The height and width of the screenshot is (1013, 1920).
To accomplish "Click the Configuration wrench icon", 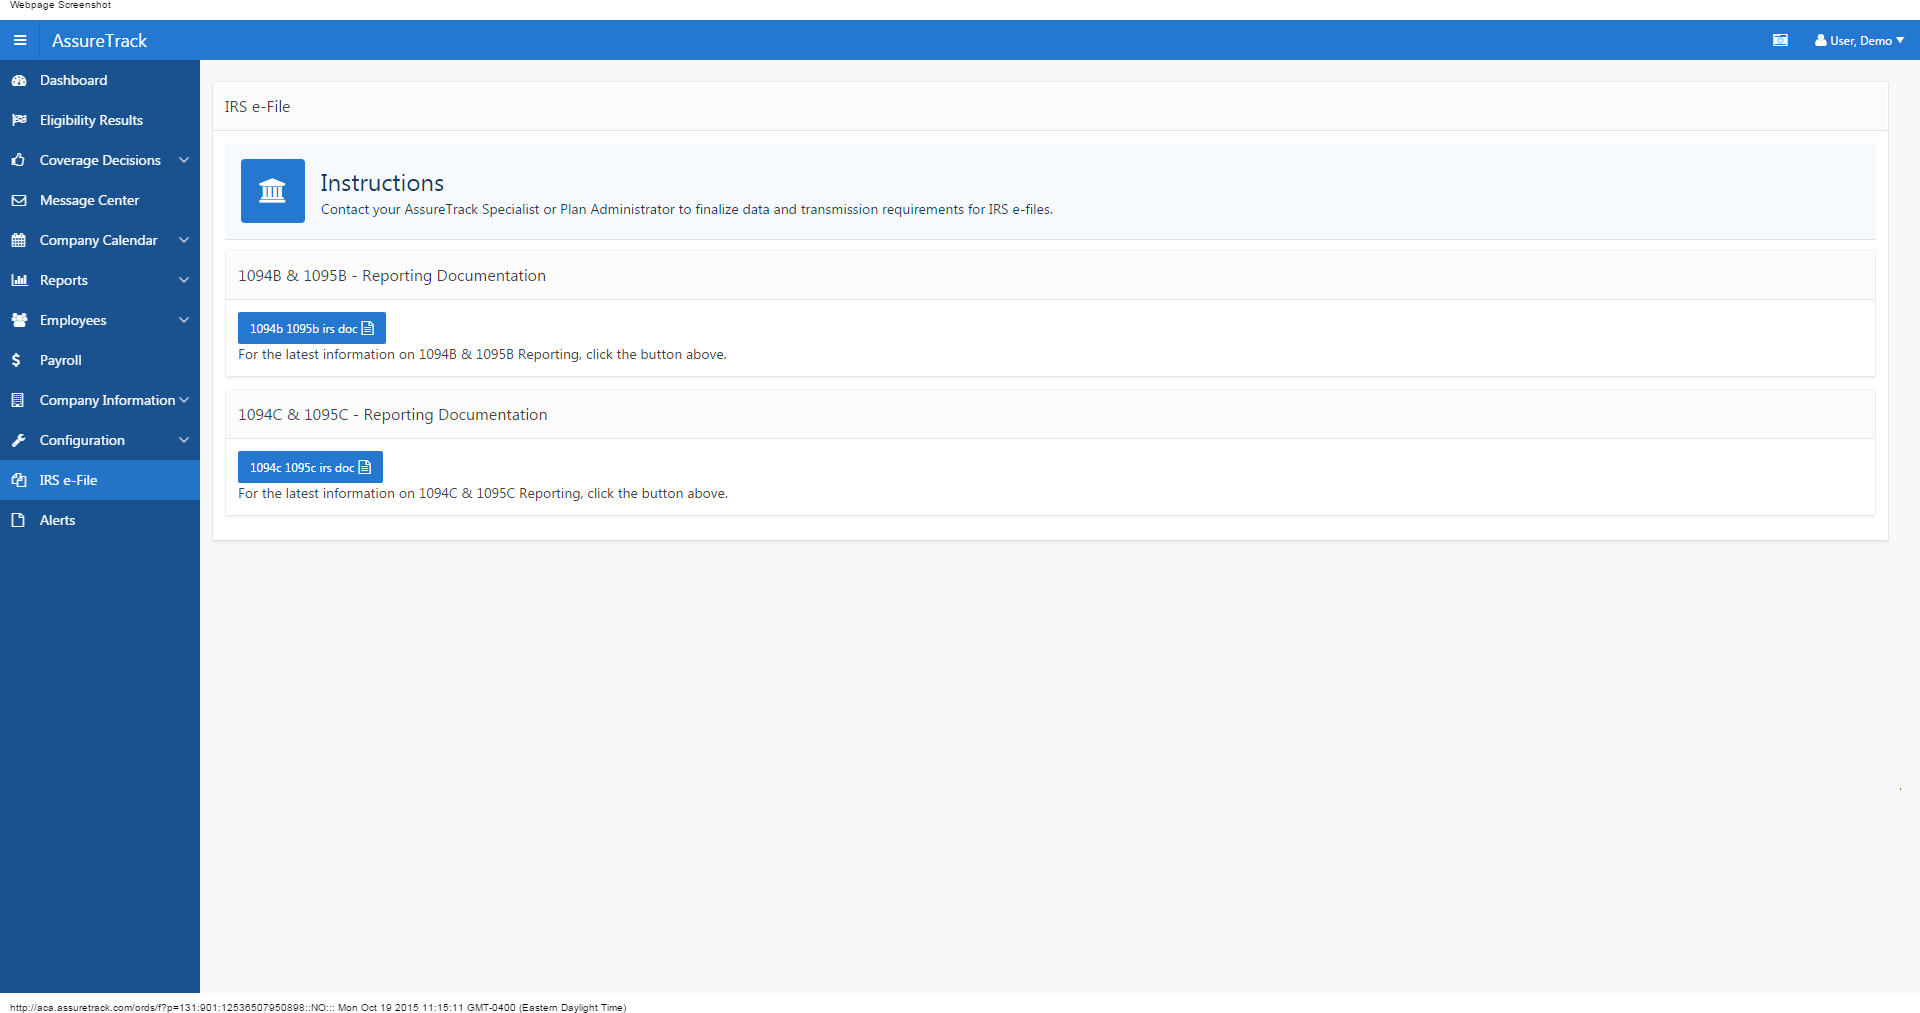I will [x=18, y=441].
